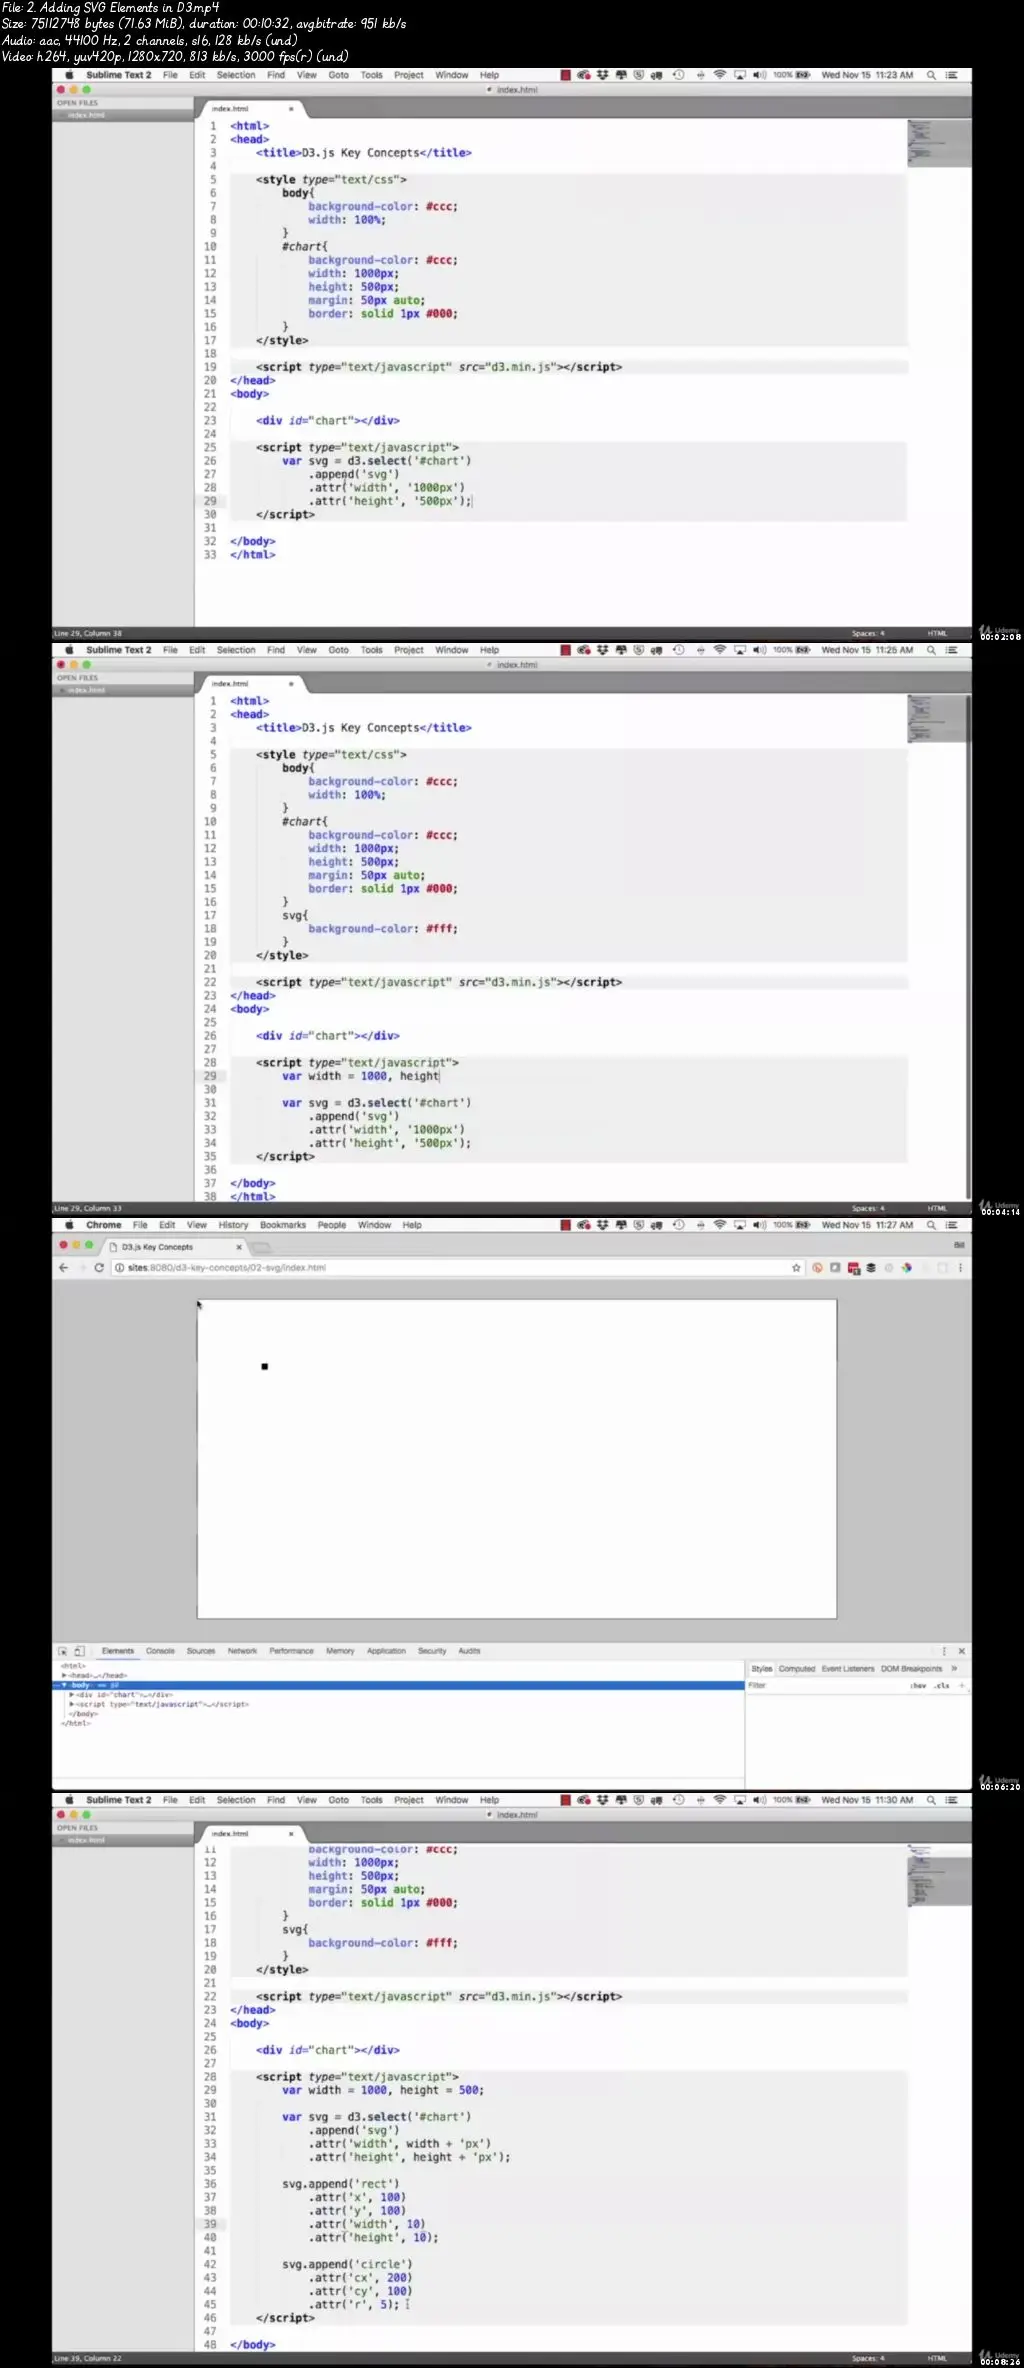This screenshot has height=2368, width=1024.
Task: Click the HTML syntax selector in the 11:30 AM status bar
Action: (937, 2358)
